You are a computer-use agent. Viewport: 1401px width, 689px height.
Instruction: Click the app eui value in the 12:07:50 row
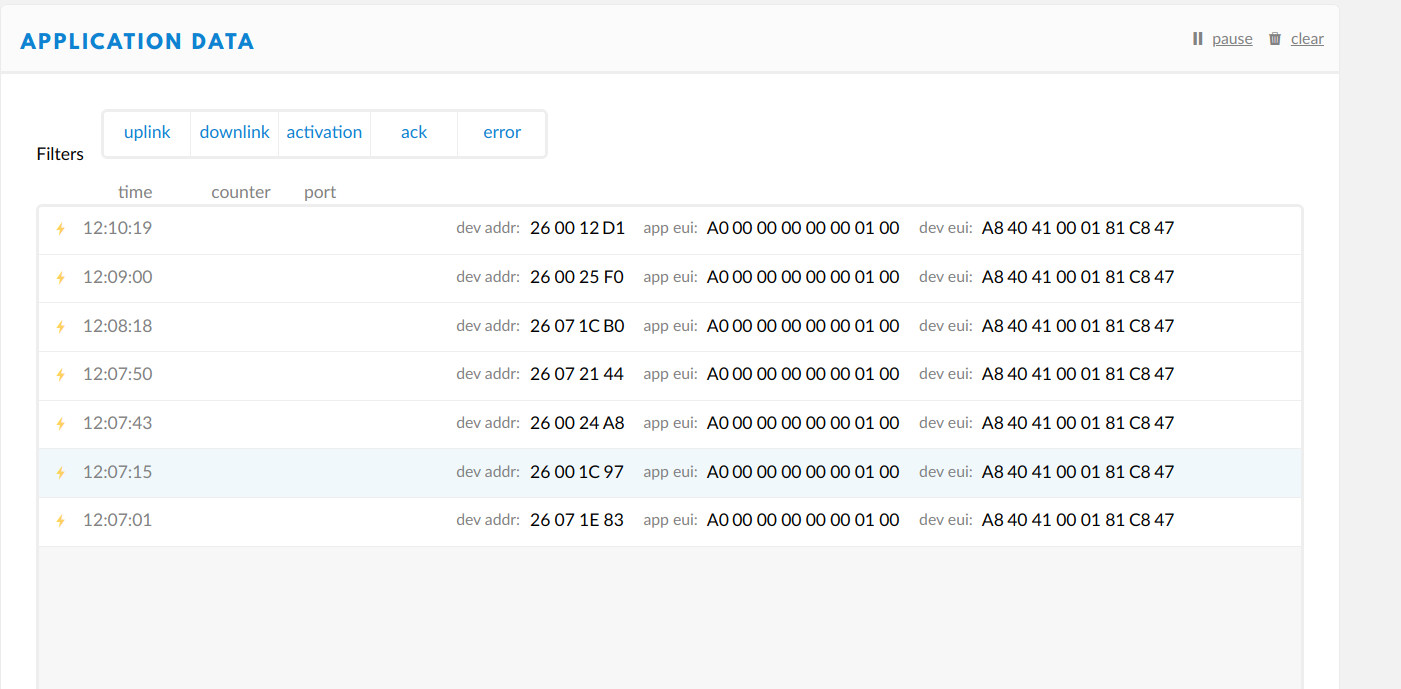803,374
